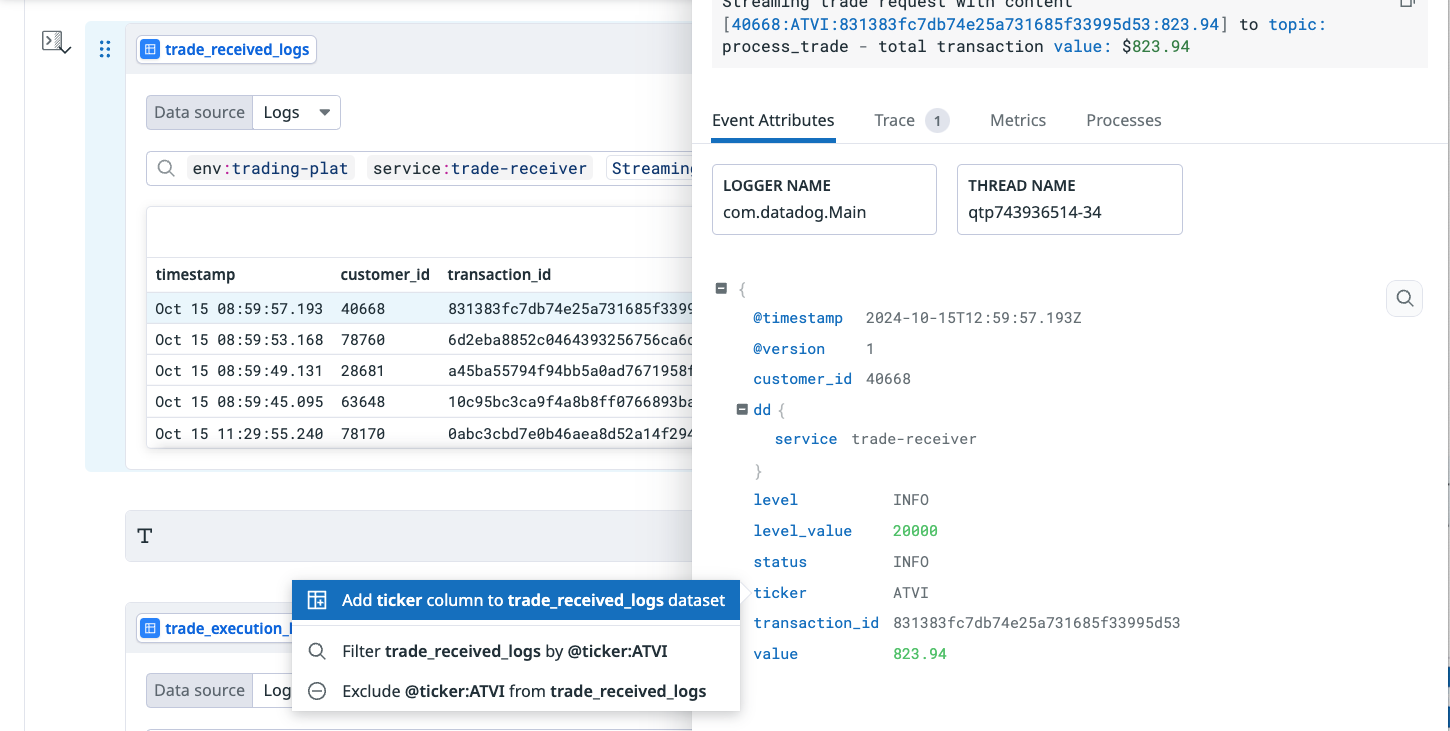This screenshot has width=1450, height=731.
Task: Click the minus-circle icon beside Exclude @ticker:ATVI
Action: coord(317,691)
